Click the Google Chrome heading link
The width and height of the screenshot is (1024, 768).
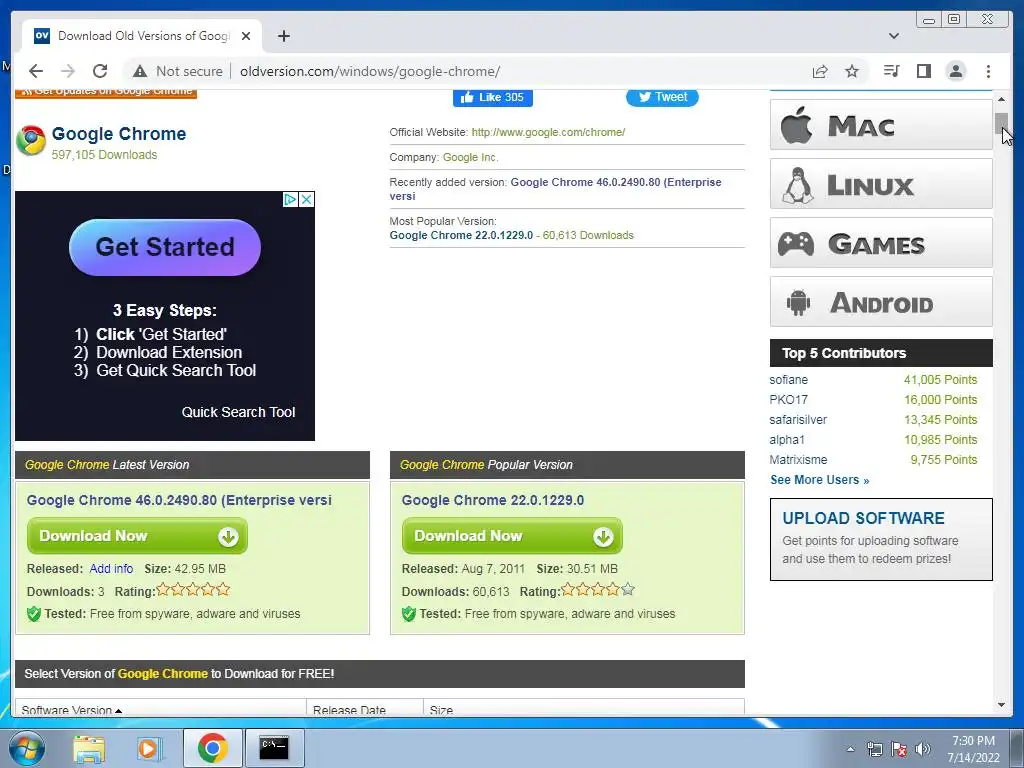coord(119,134)
